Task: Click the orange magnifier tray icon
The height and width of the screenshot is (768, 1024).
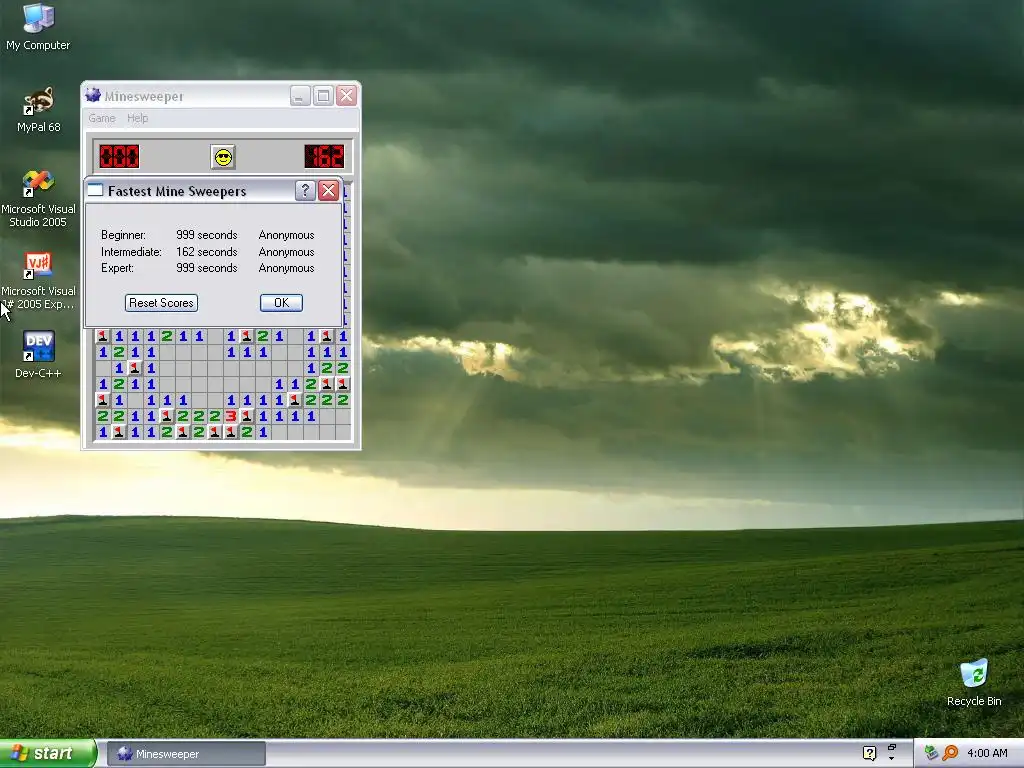Action: pyautogui.click(x=950, y=753)
